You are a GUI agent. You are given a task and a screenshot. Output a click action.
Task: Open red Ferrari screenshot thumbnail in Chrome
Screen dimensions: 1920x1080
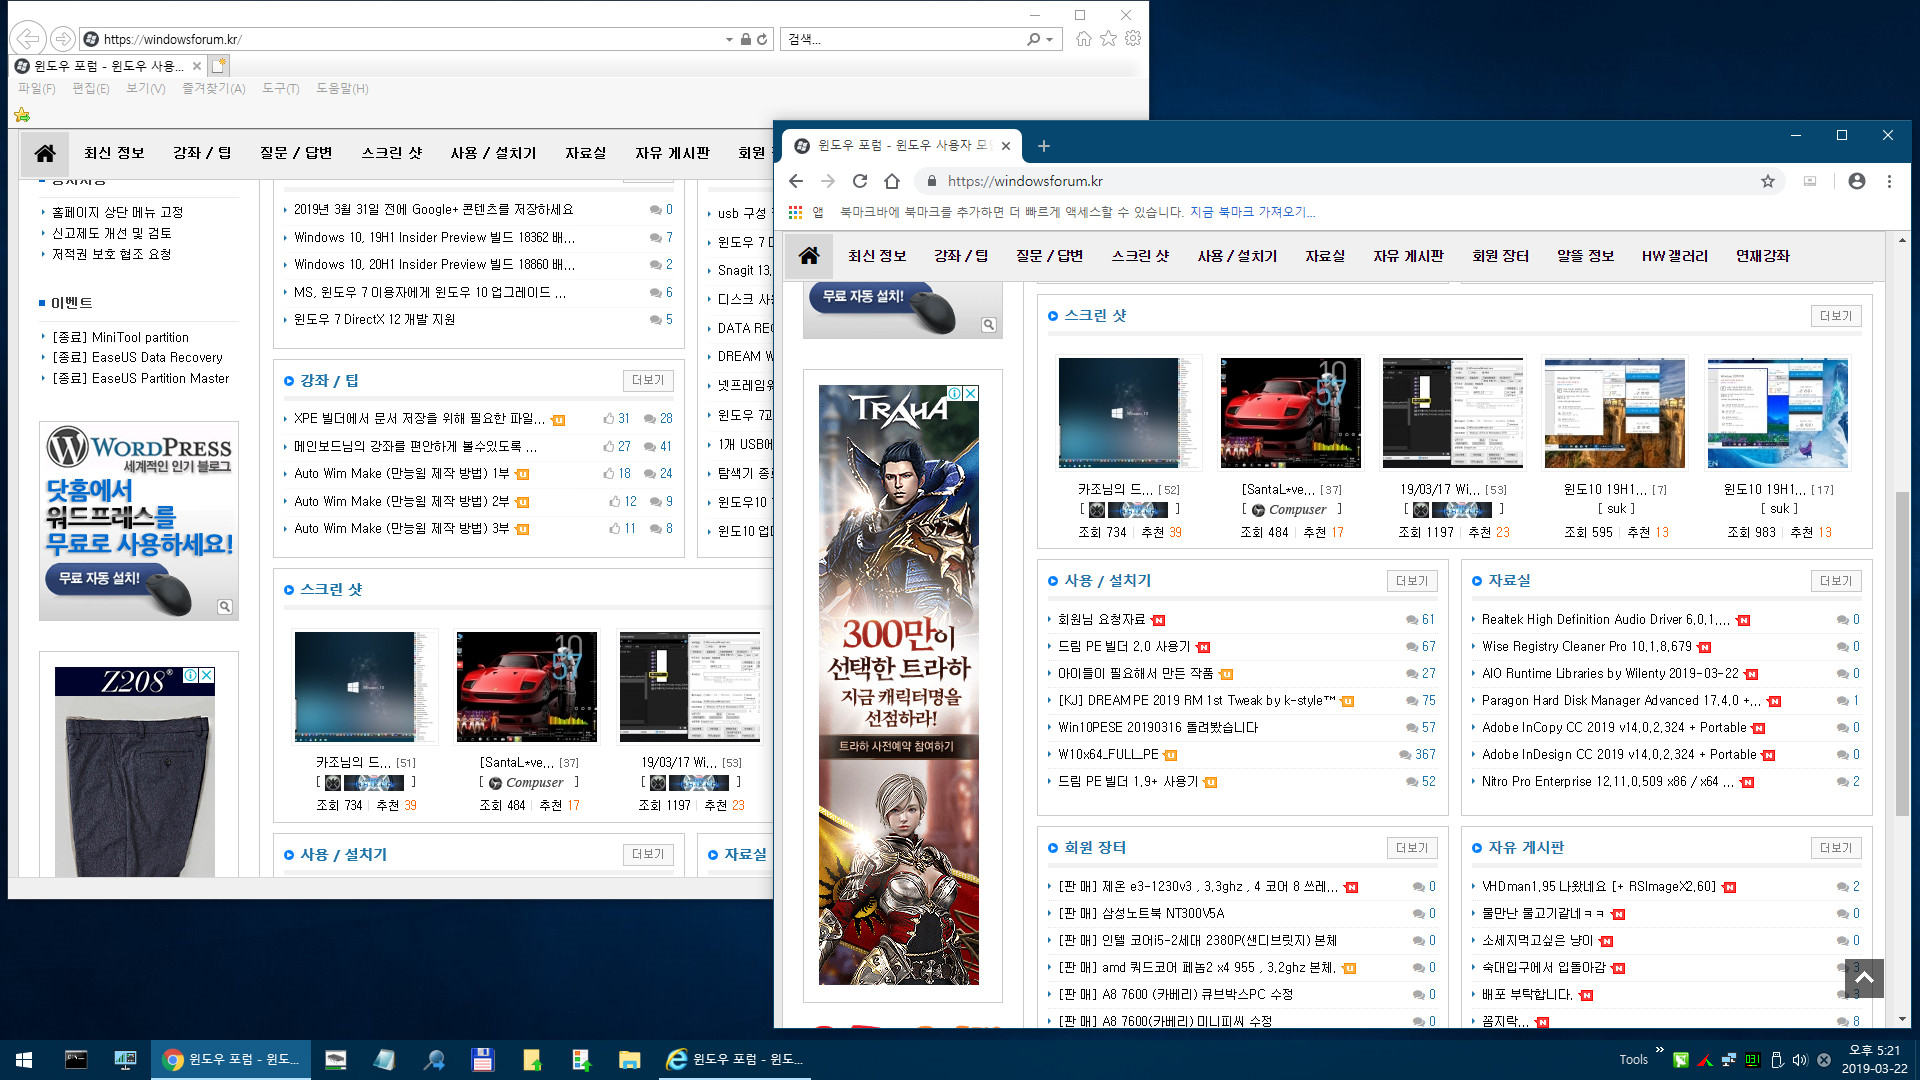[x=1291, y=412]
